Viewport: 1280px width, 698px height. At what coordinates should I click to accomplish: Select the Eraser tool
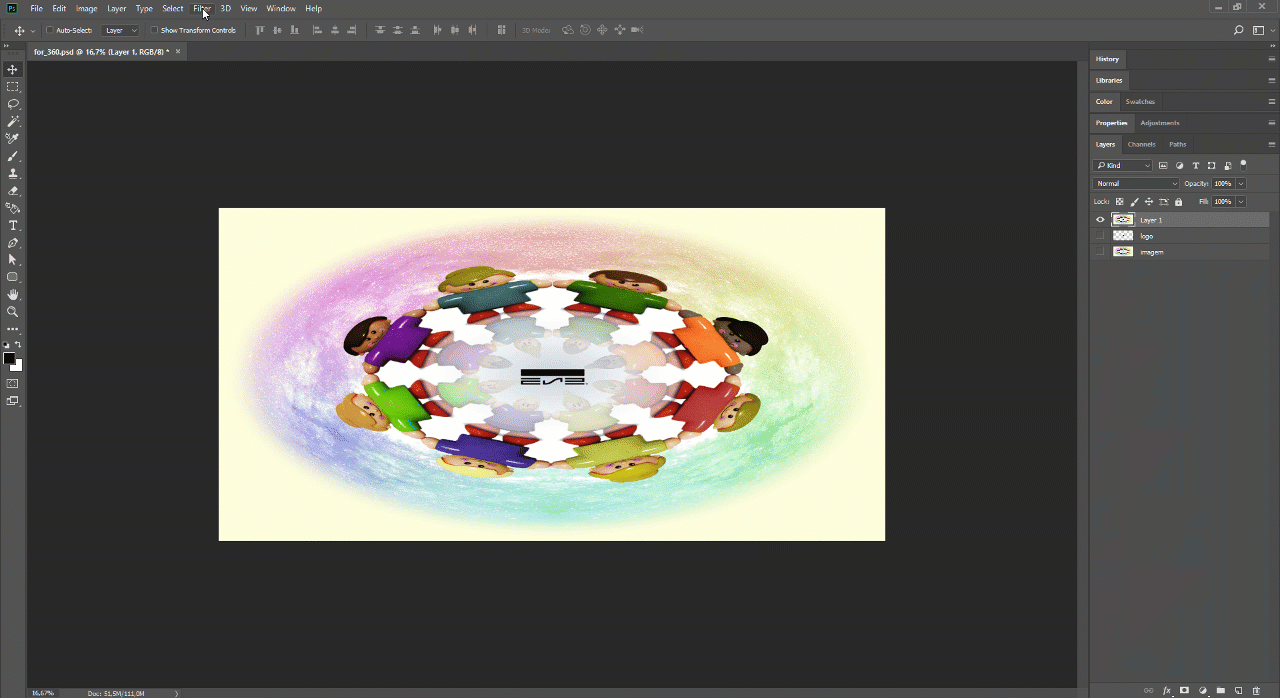pos(13,191)
